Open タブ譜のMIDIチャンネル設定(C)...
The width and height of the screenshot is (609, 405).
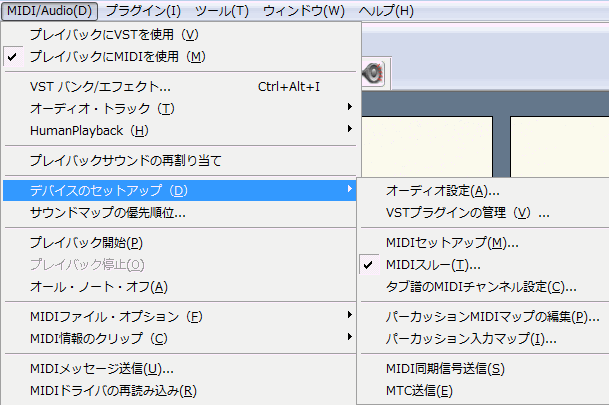click(x=484, y=287)
